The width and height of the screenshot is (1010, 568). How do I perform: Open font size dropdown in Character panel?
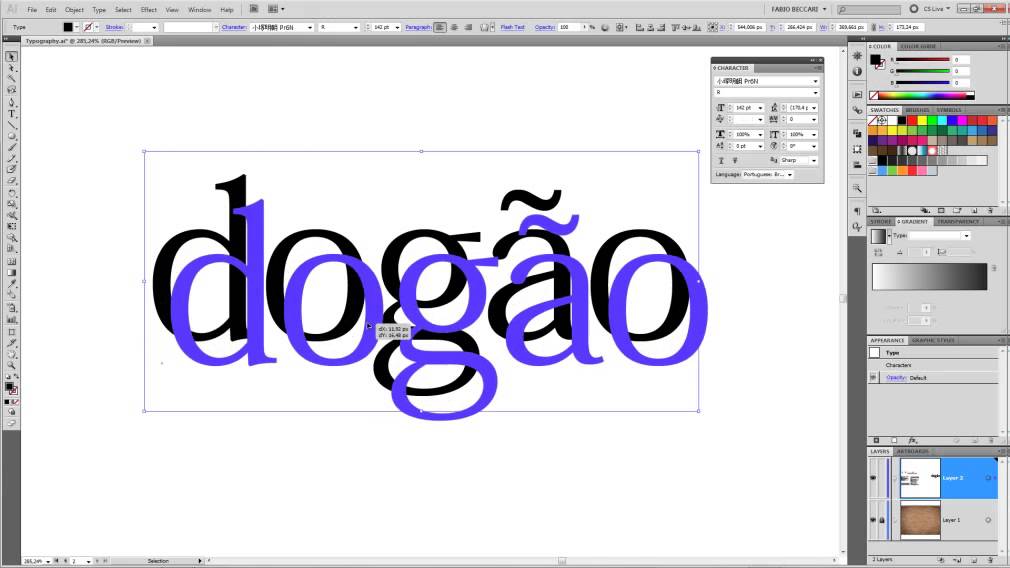[x=760, y=108]
